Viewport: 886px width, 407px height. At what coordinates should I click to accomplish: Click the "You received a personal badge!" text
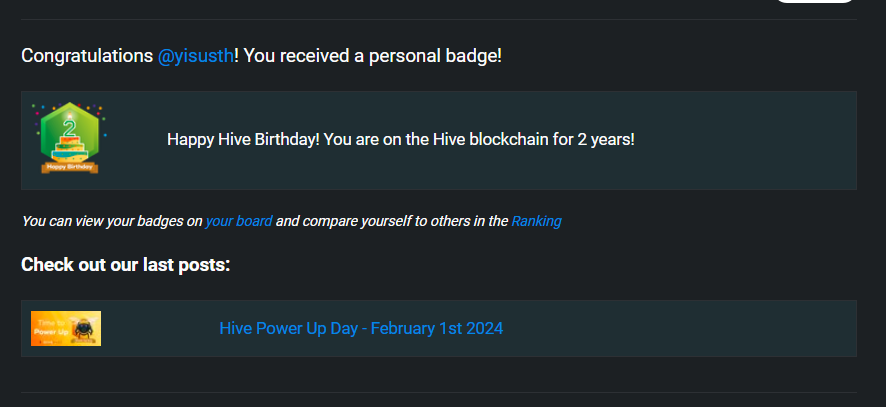click(x=372, y=56)
